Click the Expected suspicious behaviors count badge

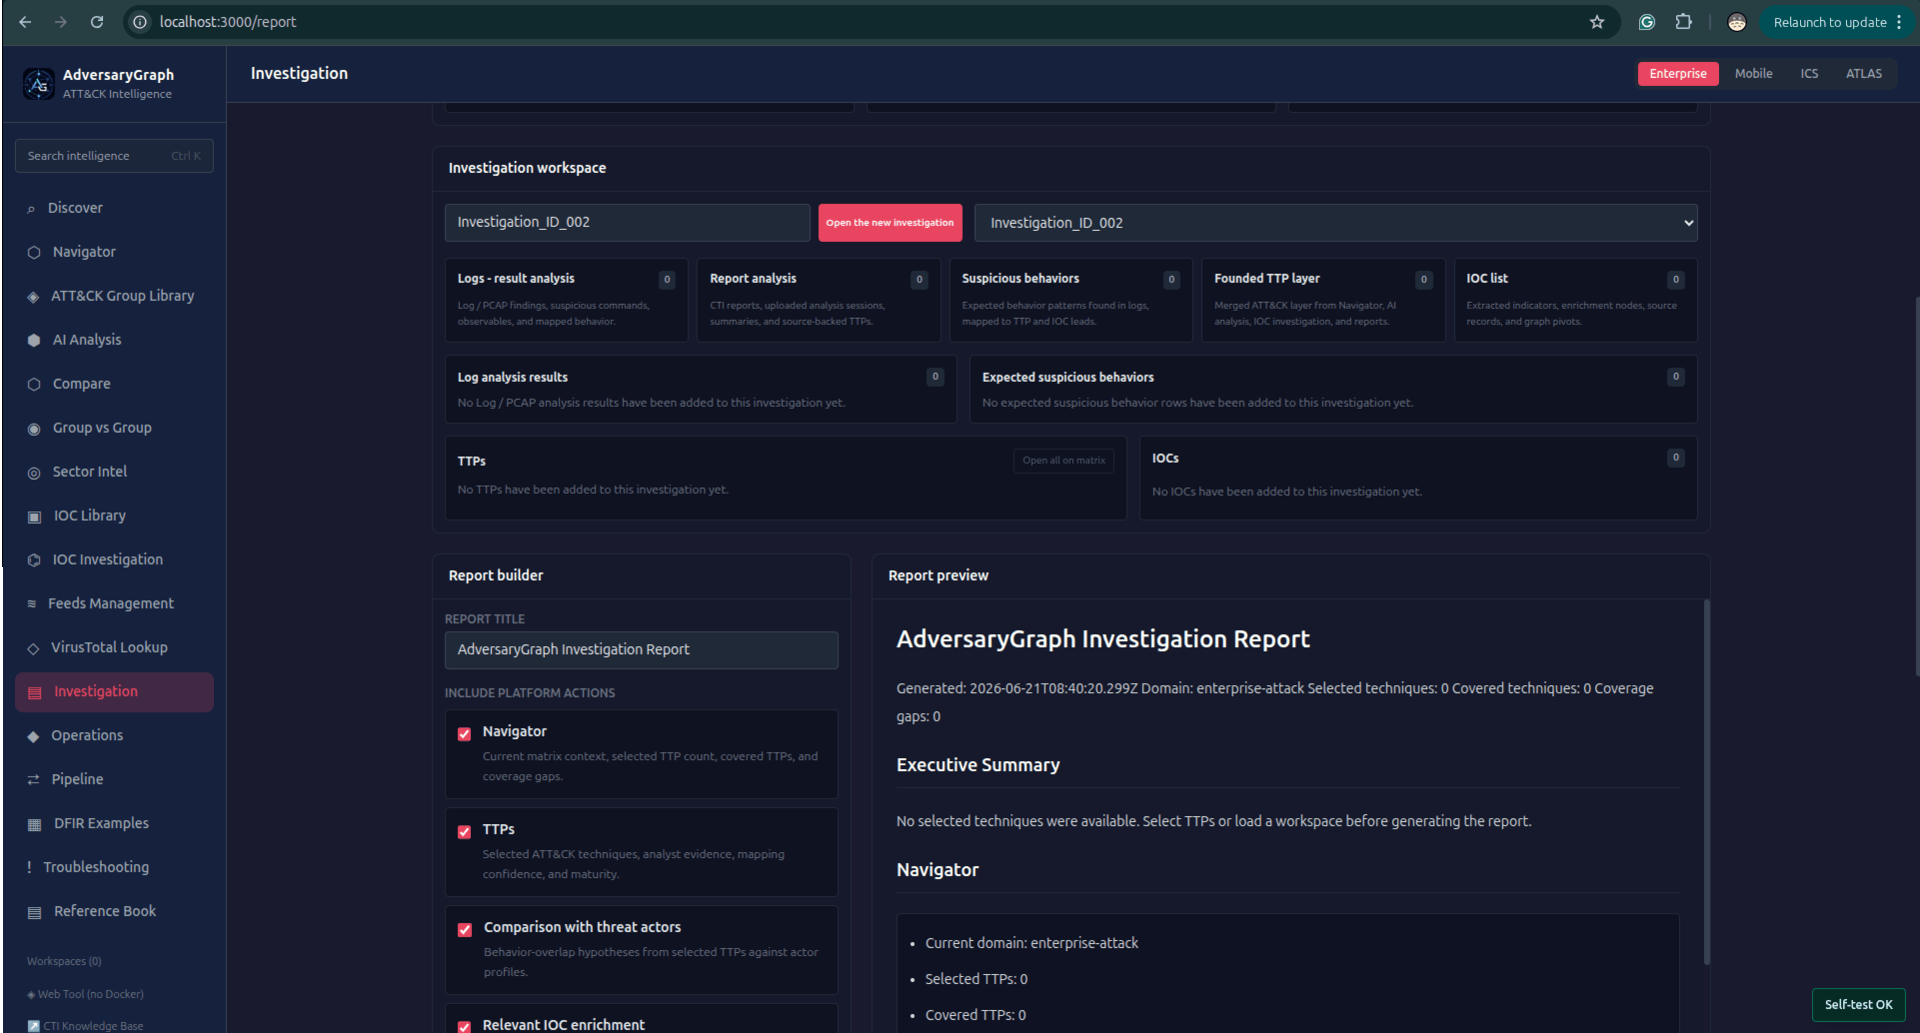(x=1676, y=377)
